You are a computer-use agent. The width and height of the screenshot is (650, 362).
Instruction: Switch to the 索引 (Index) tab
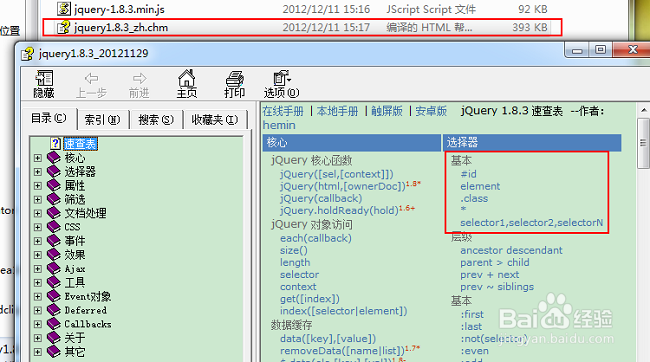(x=102, y=120)
